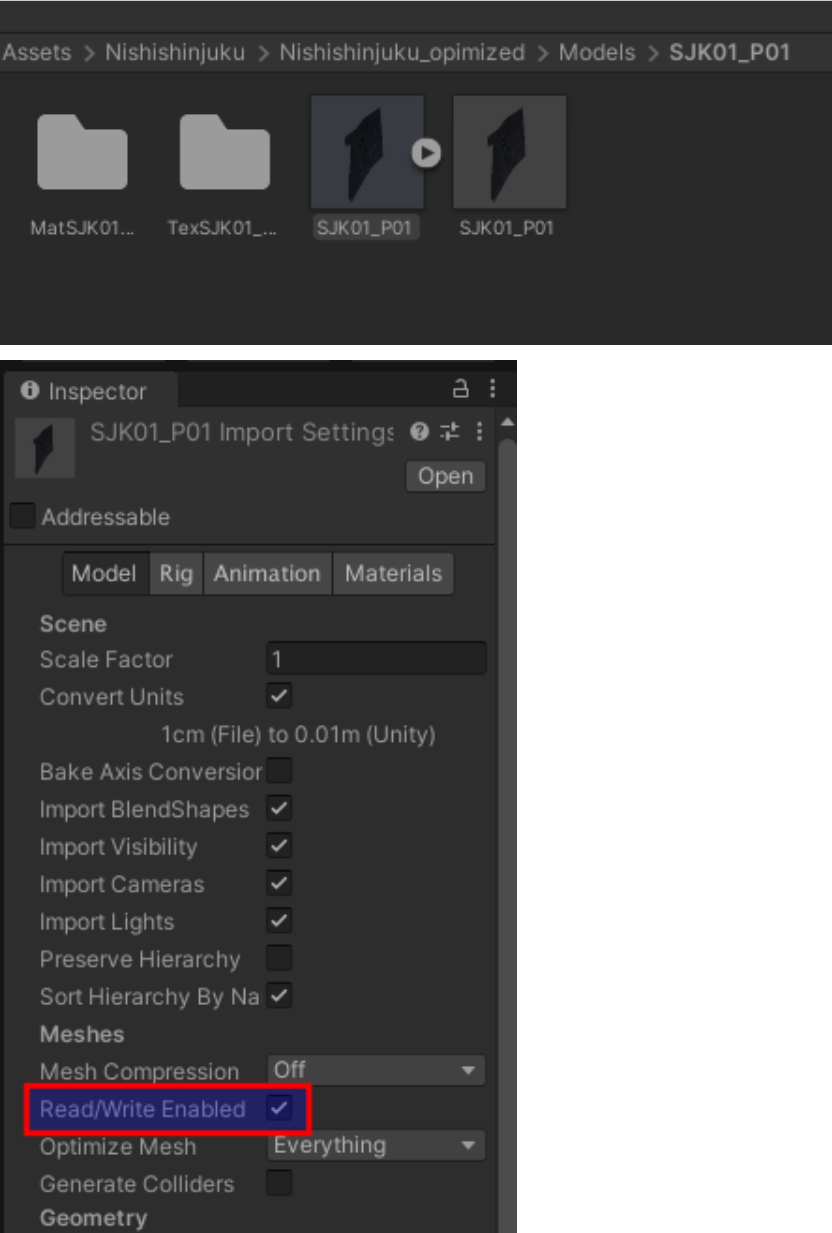Image resolution: width=832 pixels, height=1233 pixels.
Task: Disable the Read/Write Enabled checkbox
Action: point(279,1108)
